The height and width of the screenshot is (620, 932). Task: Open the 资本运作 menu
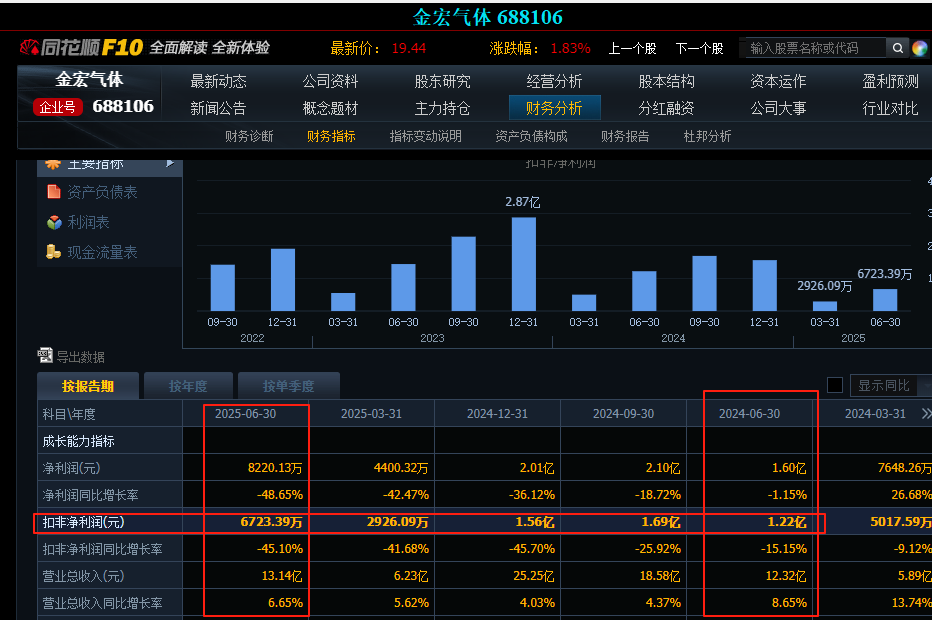[x=778, y=81]
